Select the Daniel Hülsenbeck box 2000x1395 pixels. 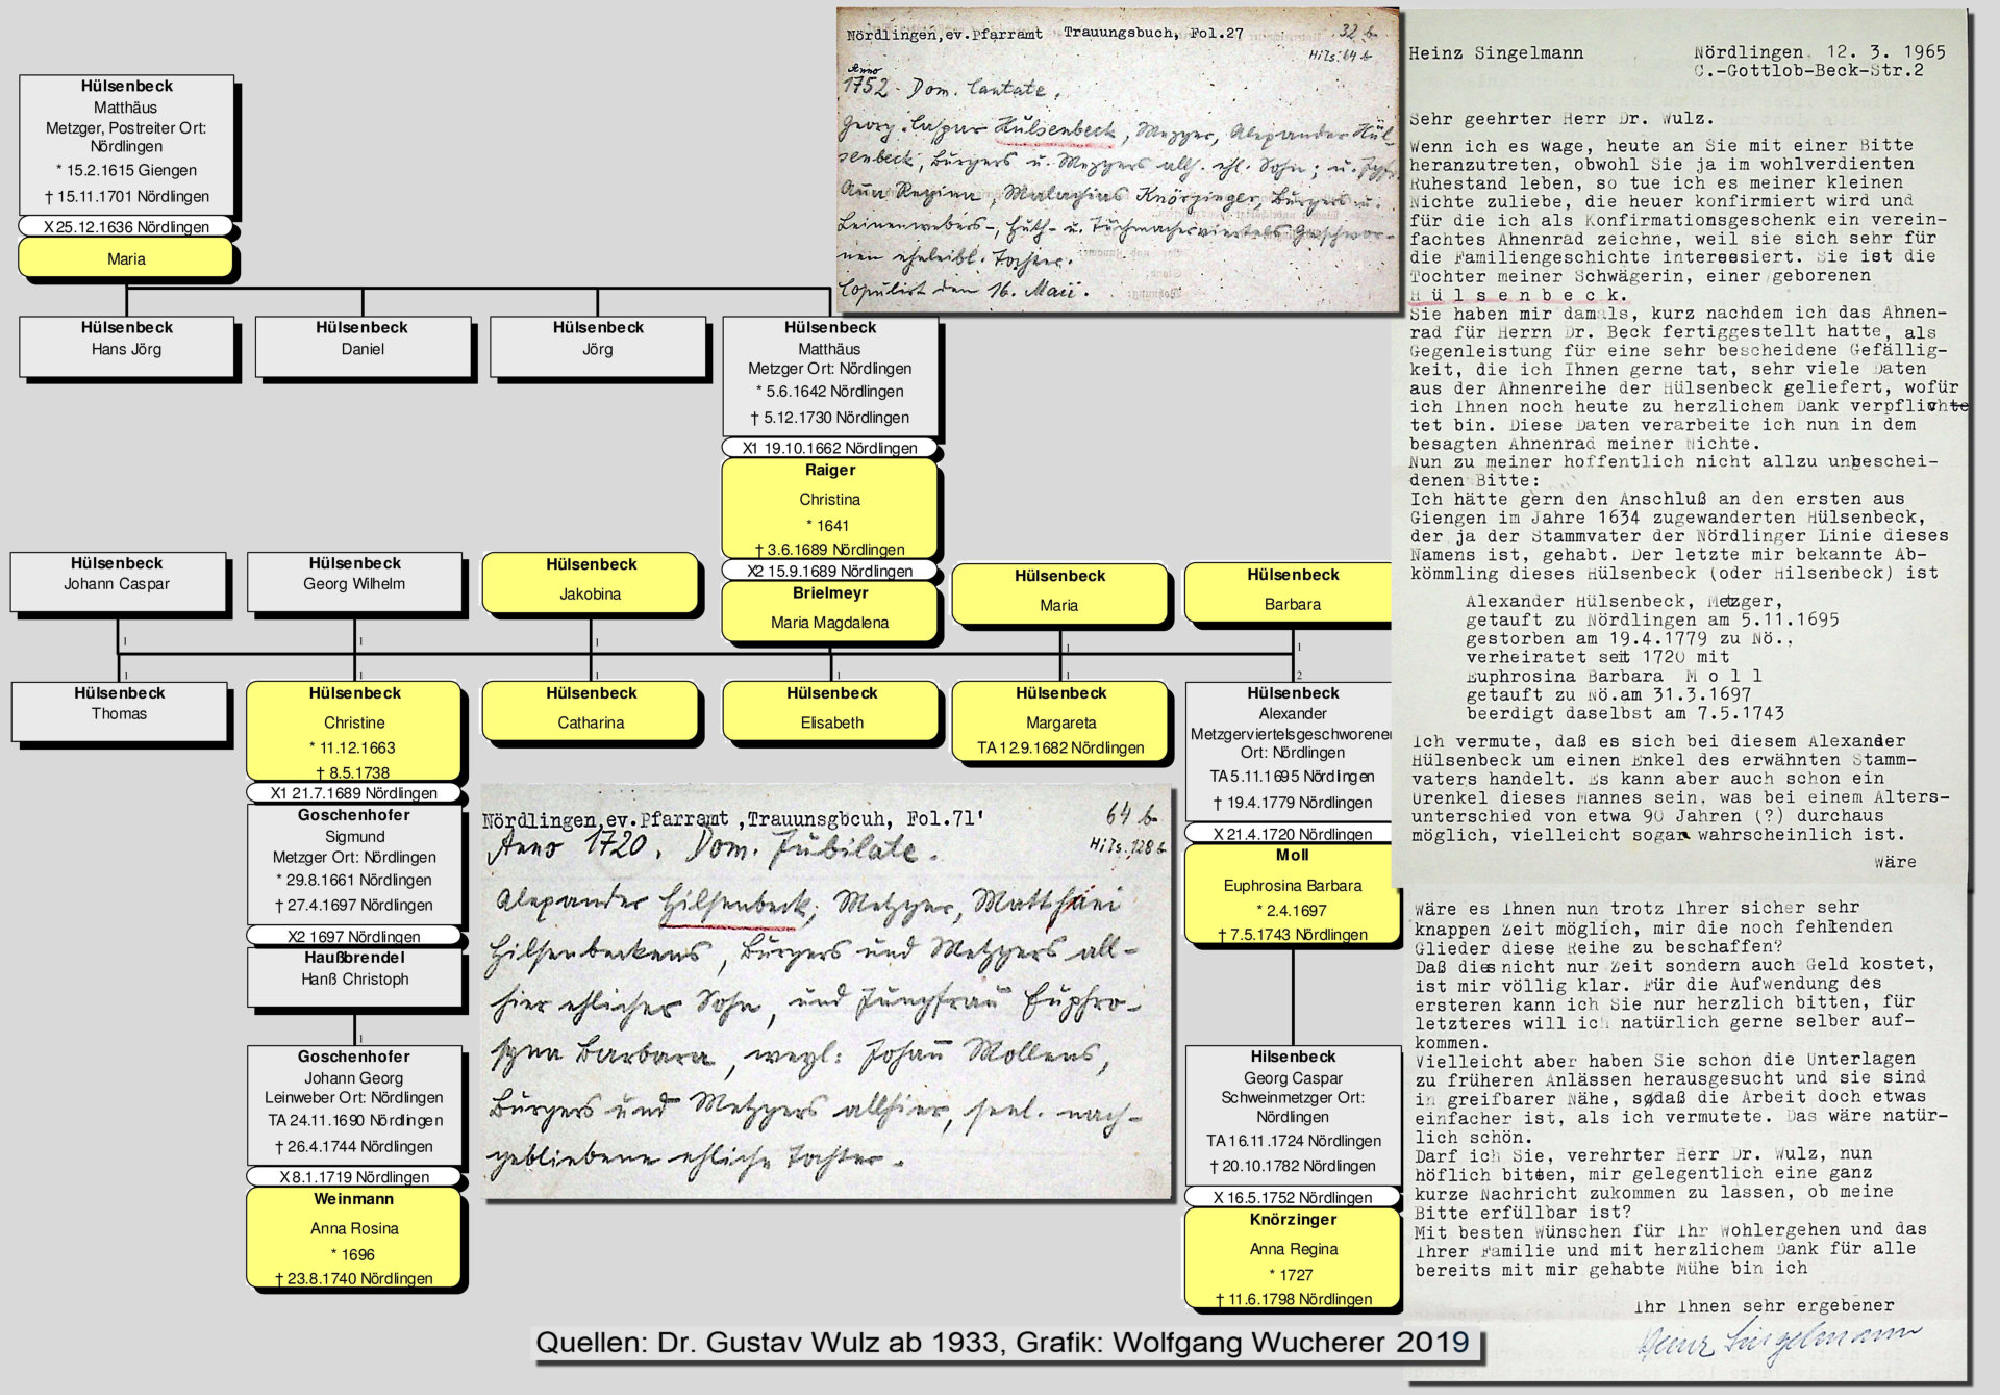coord(362,345)
